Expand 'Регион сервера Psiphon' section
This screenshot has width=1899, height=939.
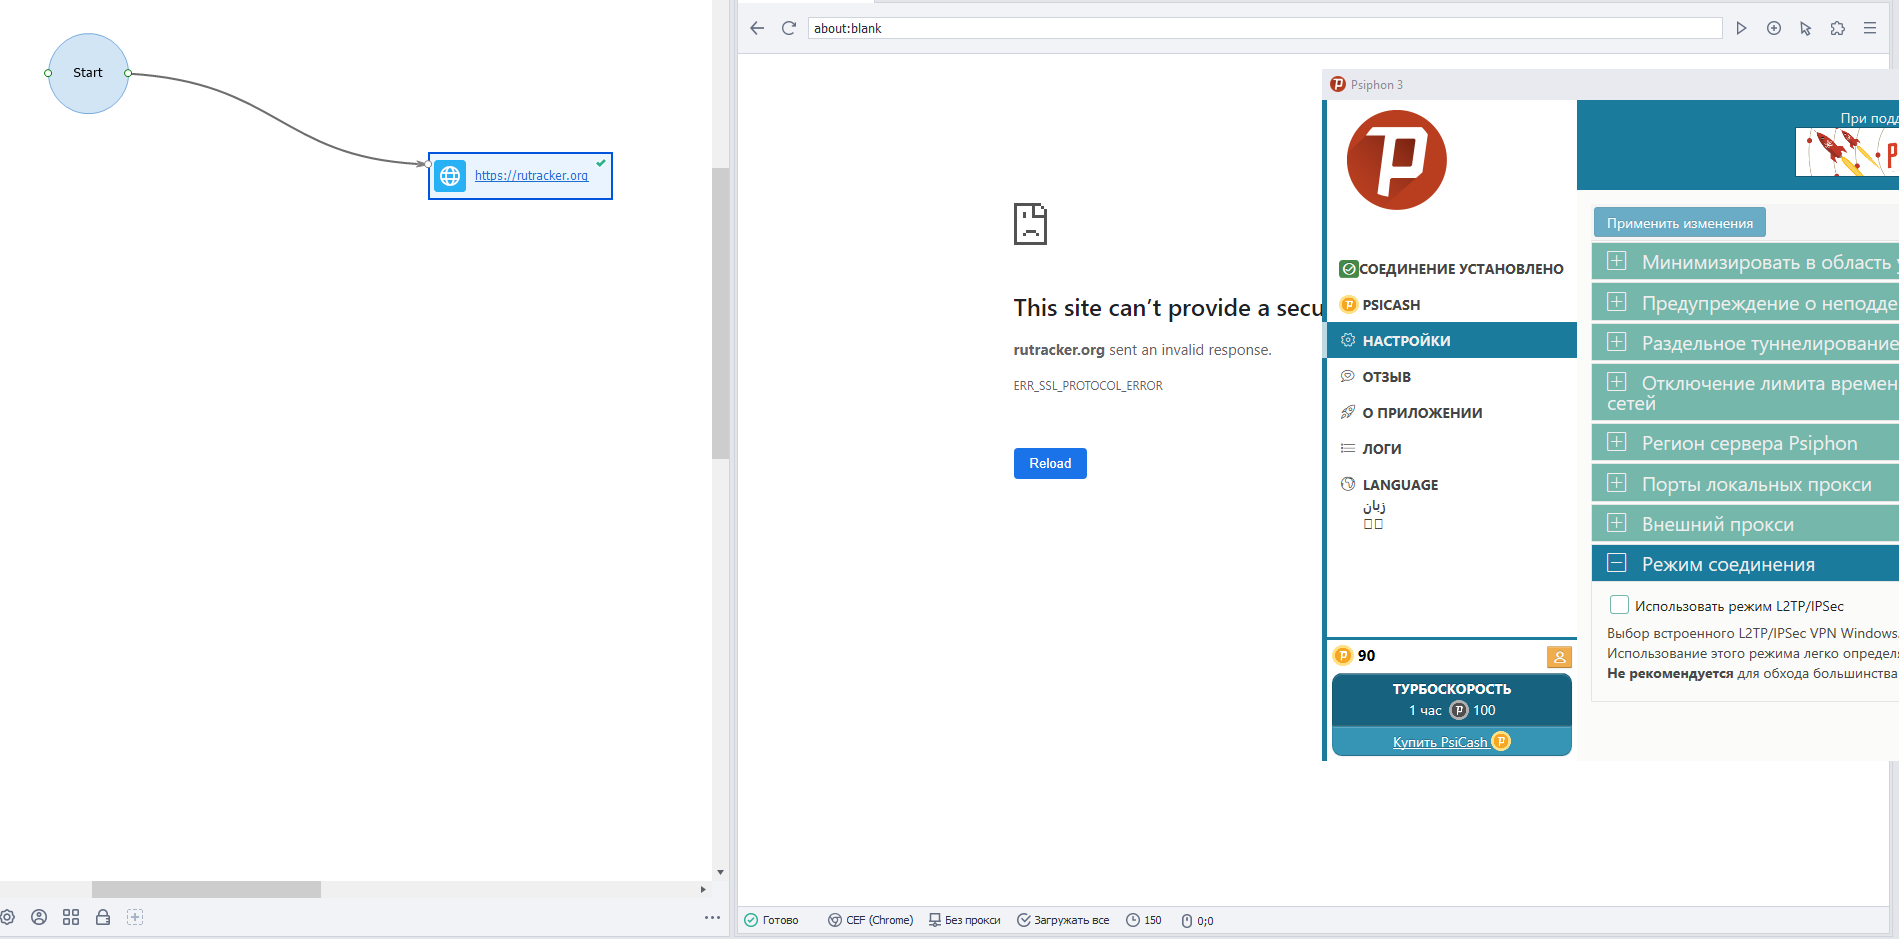point(1745,443)
